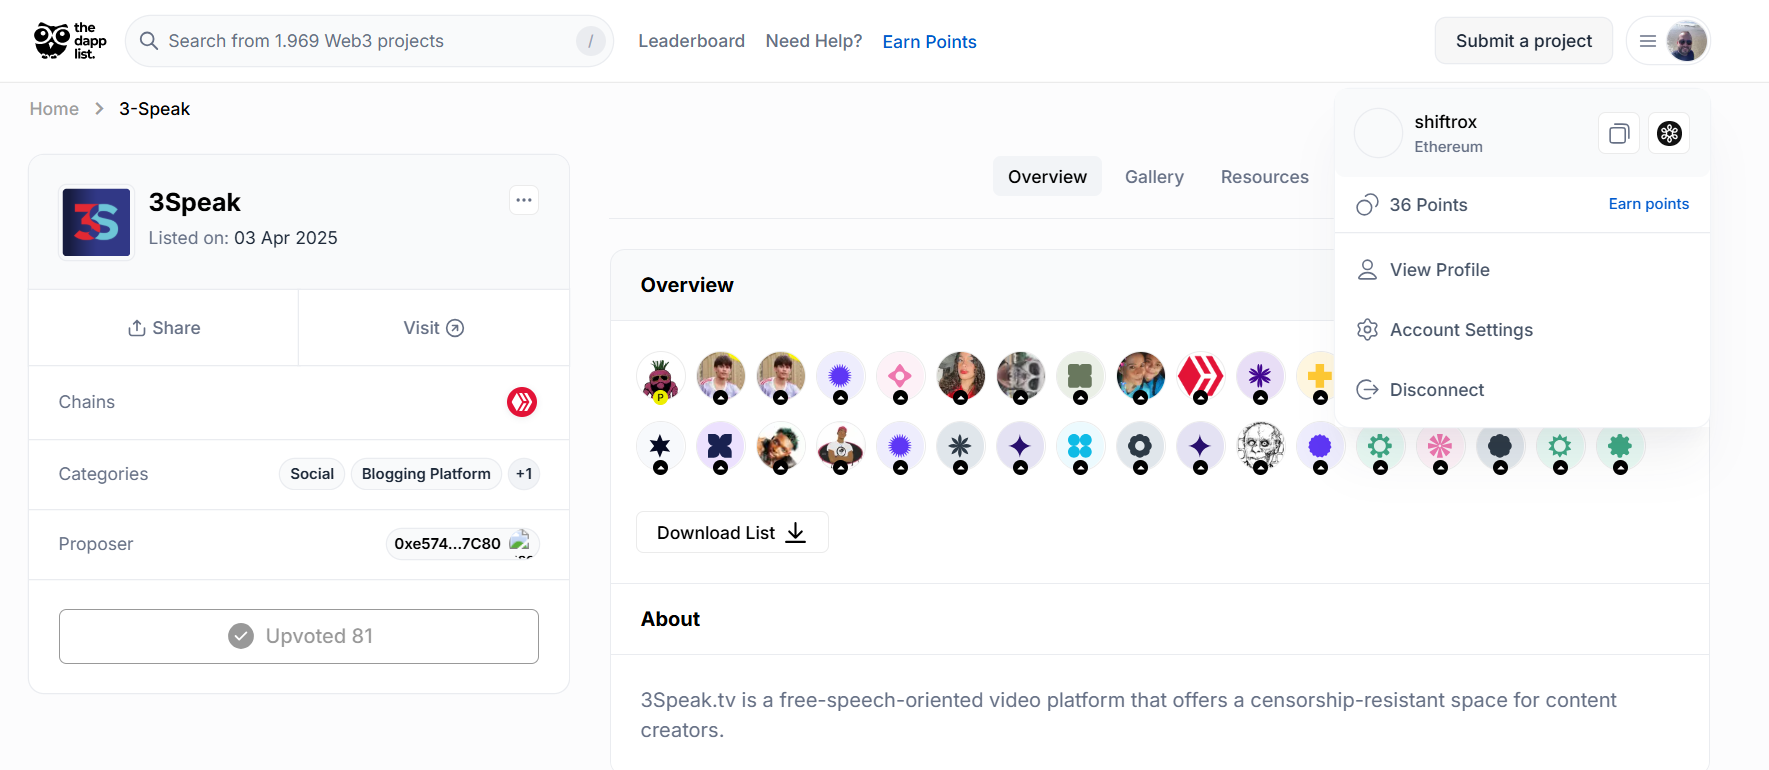The width and height of the screenshot is (1769, 770).
Task: Click The Dapp List owl logo
Action: click(x=70, y=41)
